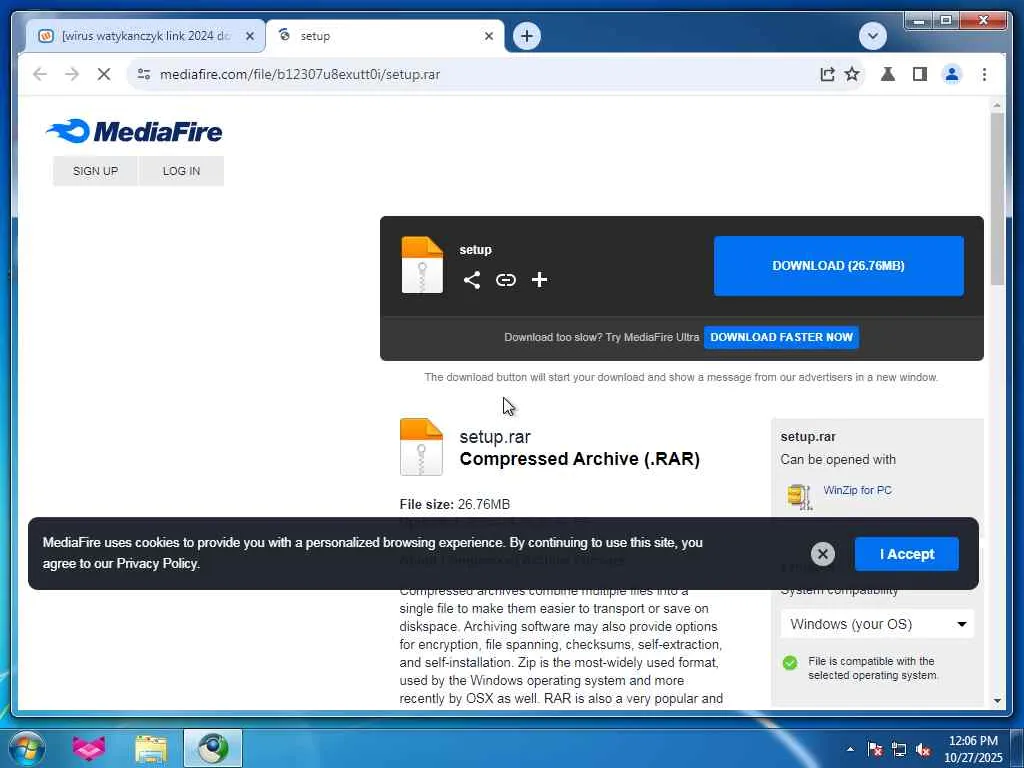Click the archive icon beside setup.rar heading

tap(421, 447)
